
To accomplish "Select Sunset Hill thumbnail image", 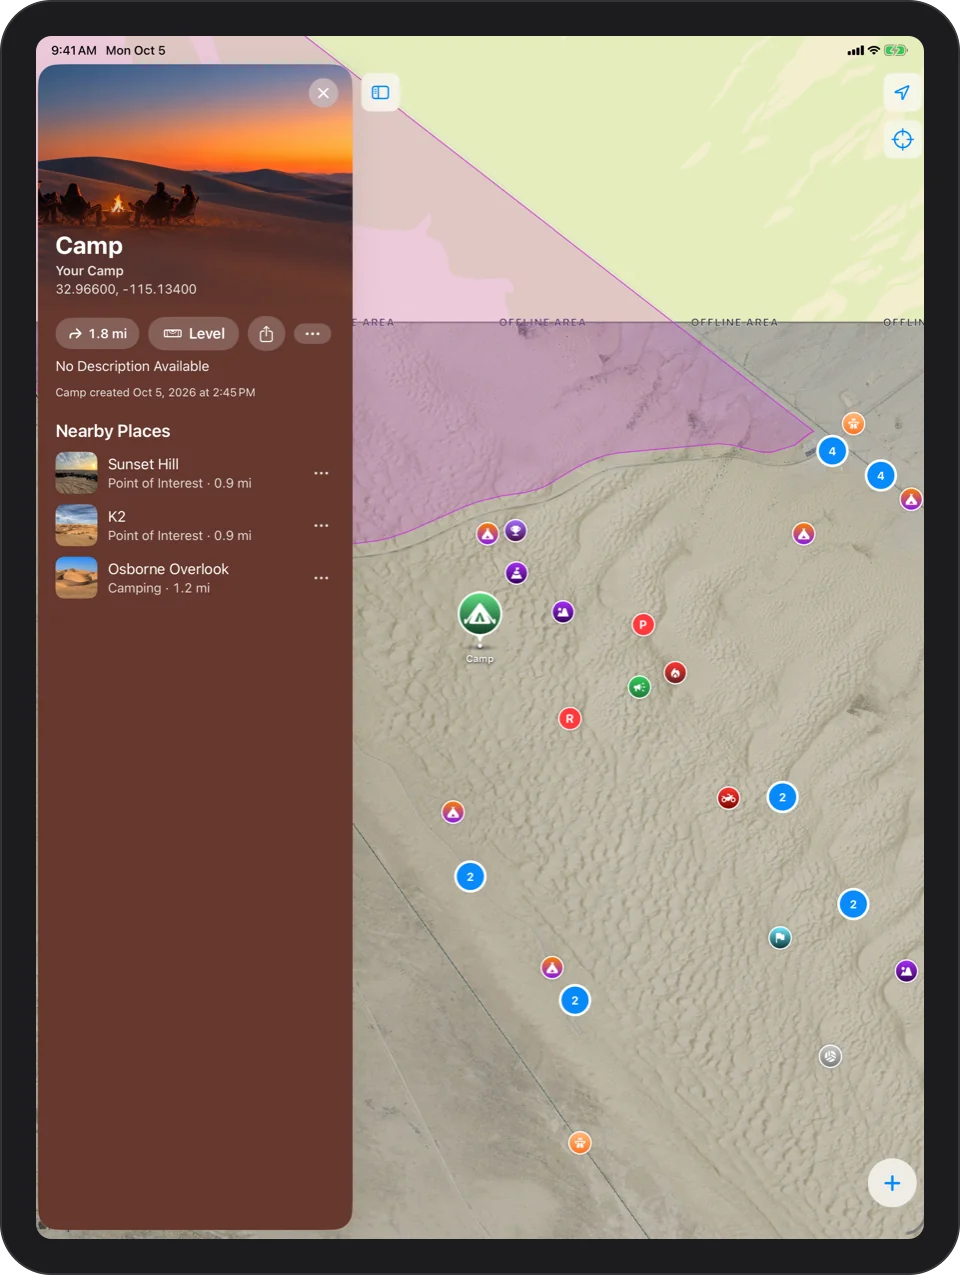I will tap(76, 473).
